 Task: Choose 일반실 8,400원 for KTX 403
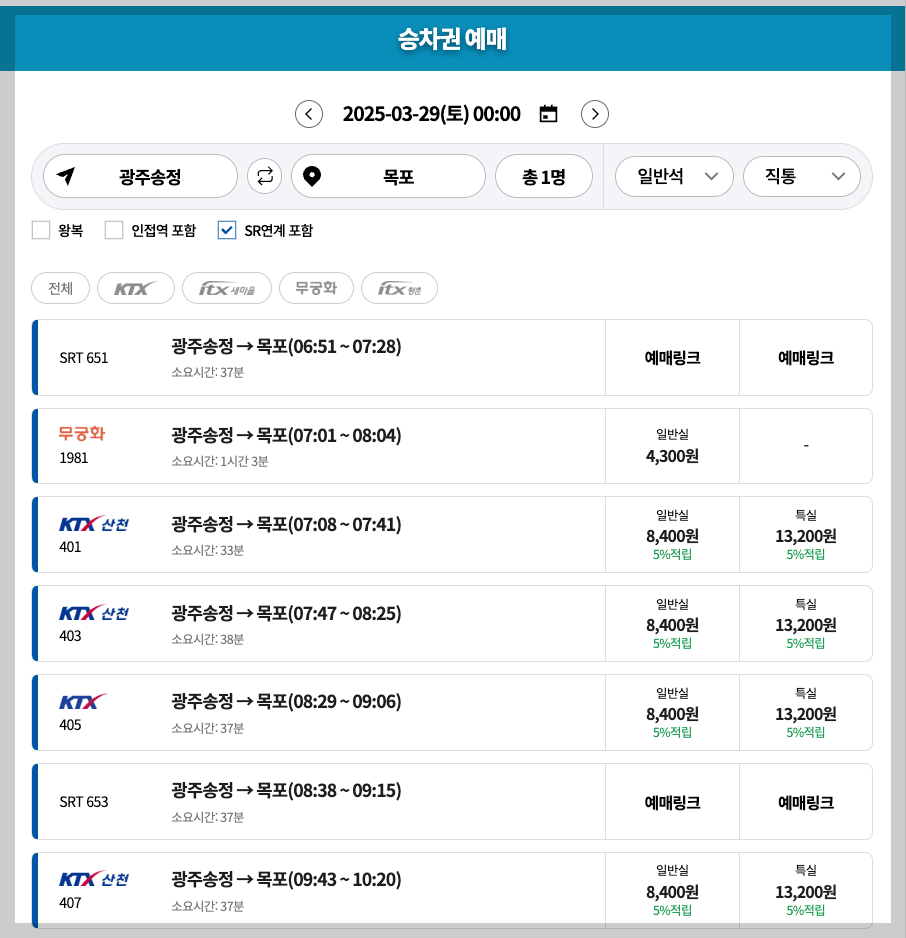(x=672, y=624)
